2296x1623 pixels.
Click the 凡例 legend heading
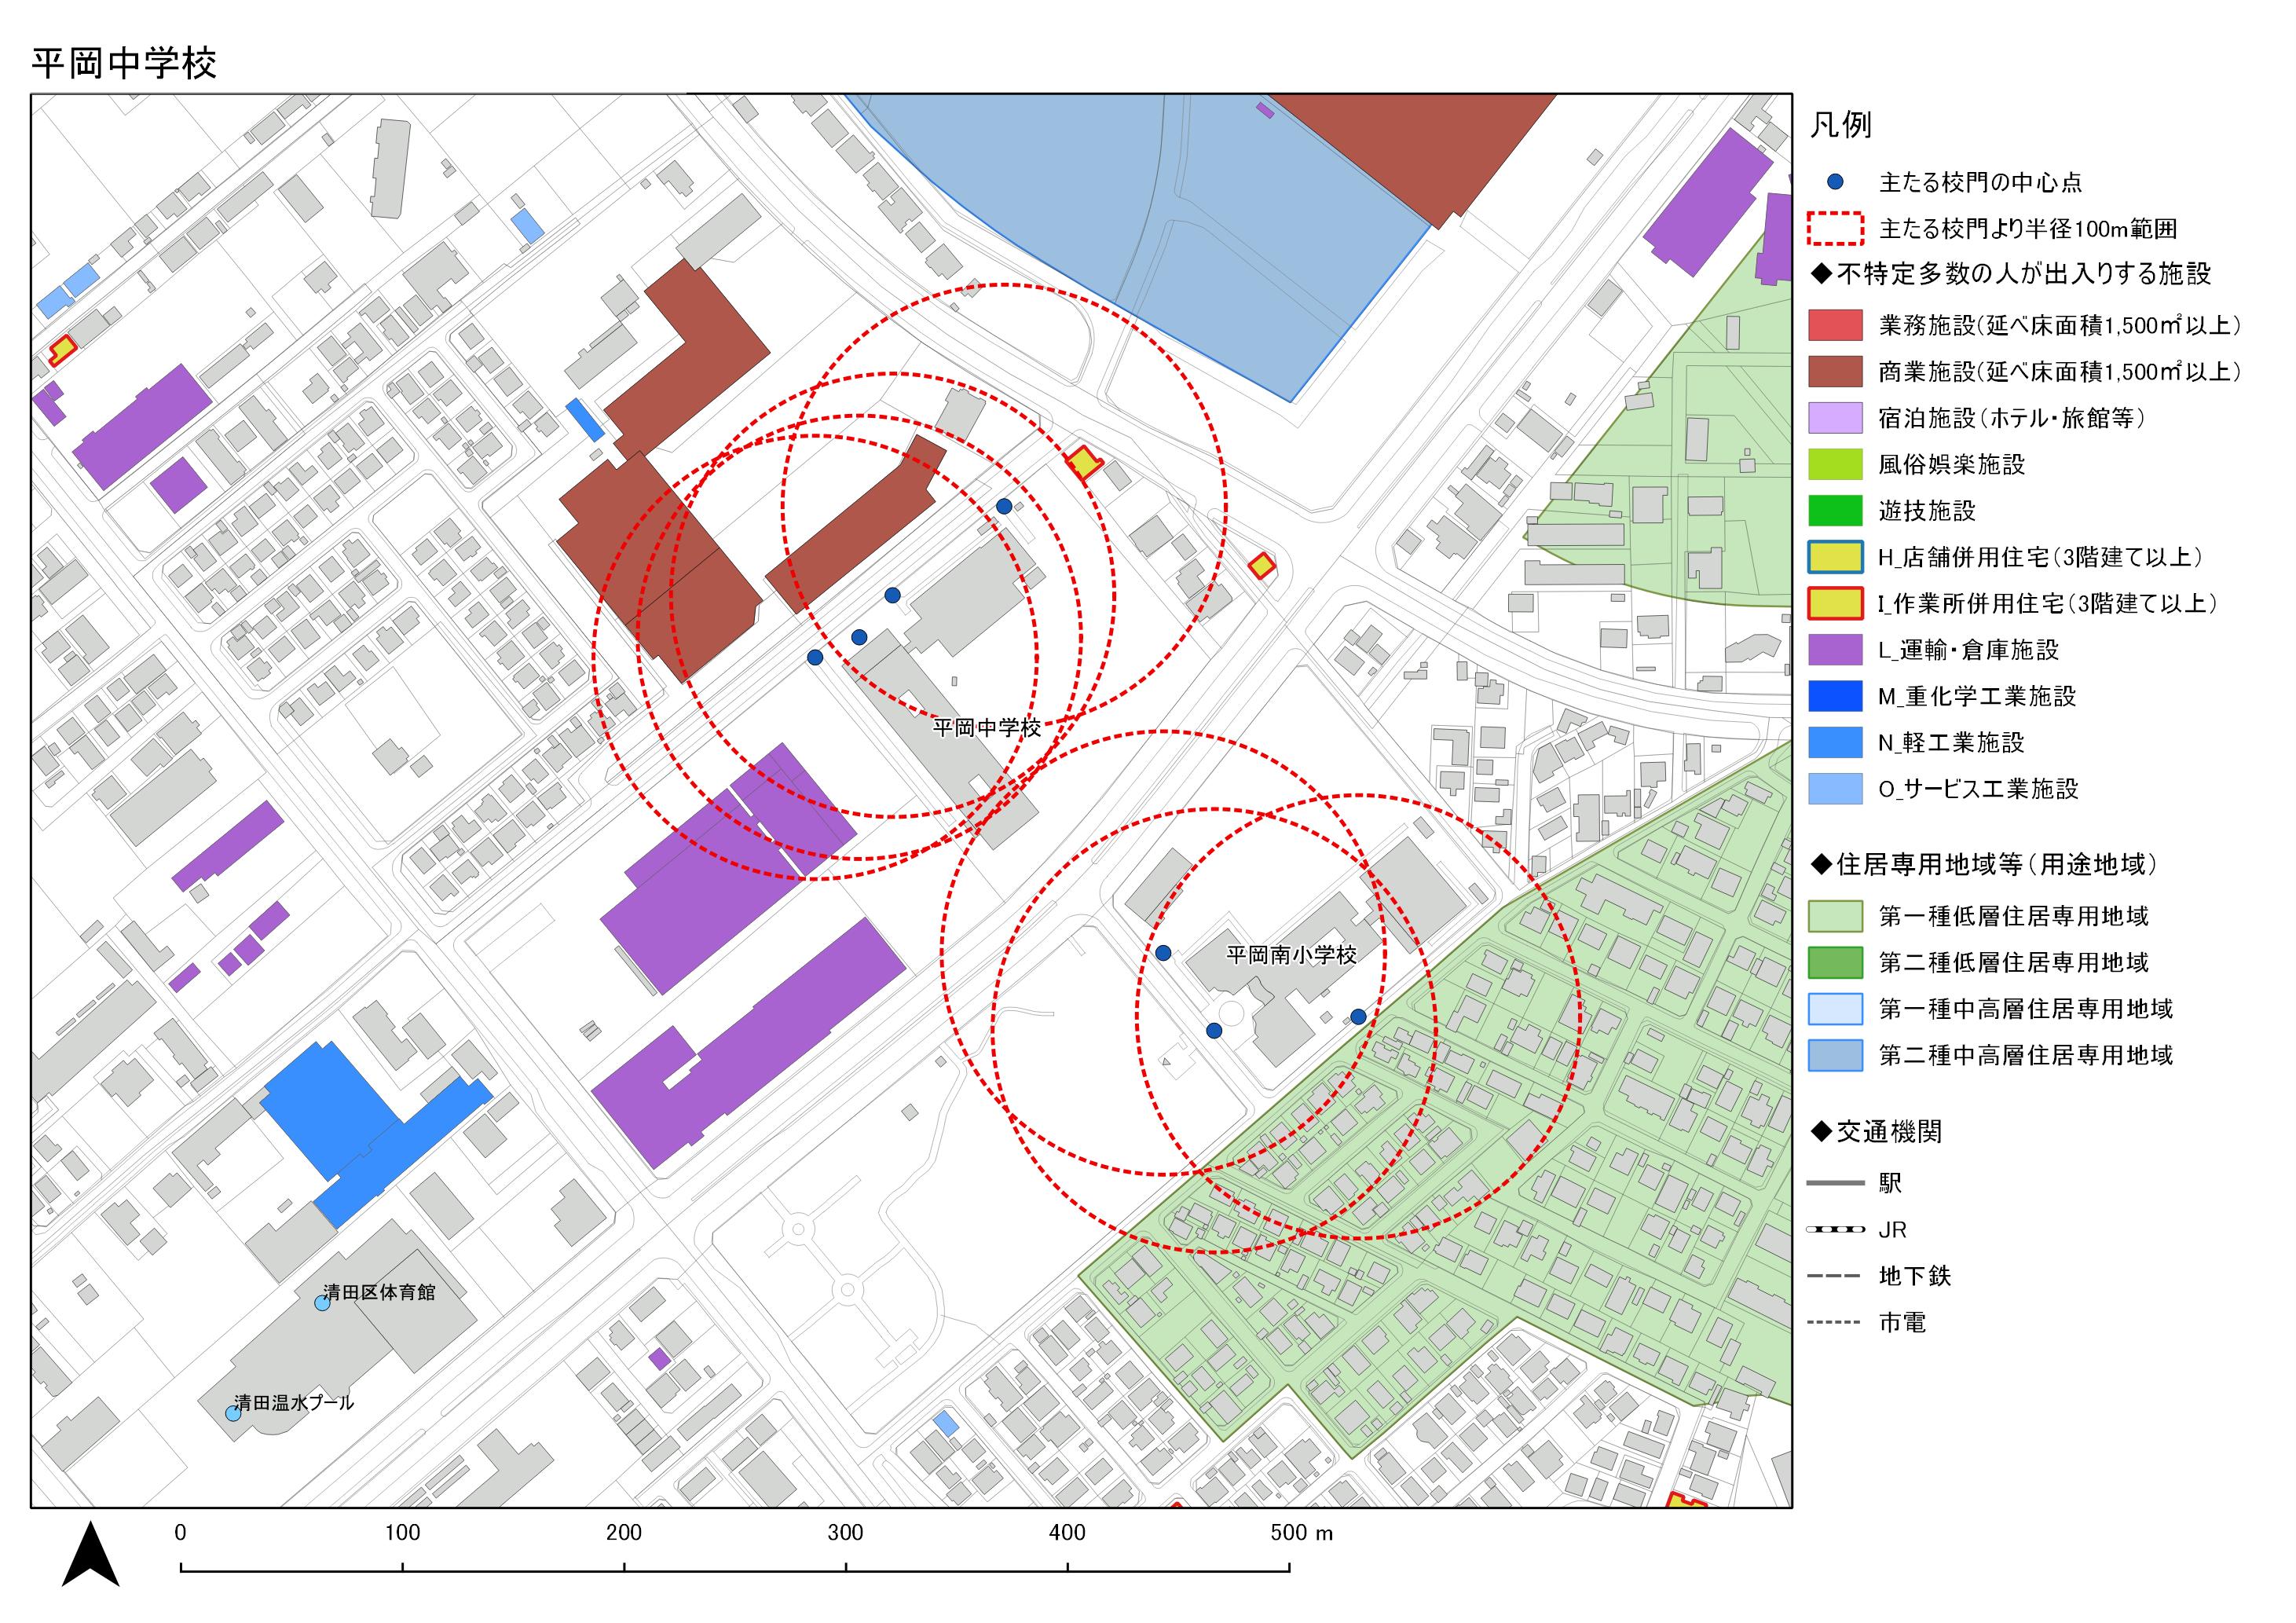(x=1840, y=125)
